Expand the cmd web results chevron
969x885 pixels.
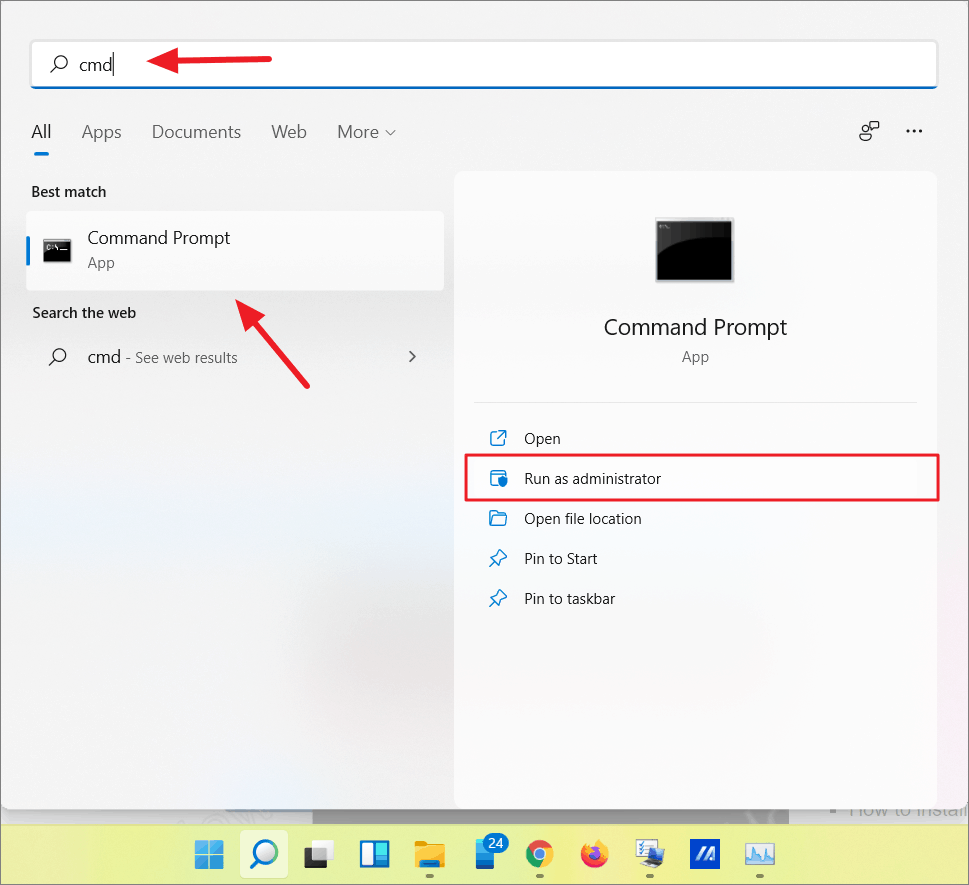(x=412, y=357)
